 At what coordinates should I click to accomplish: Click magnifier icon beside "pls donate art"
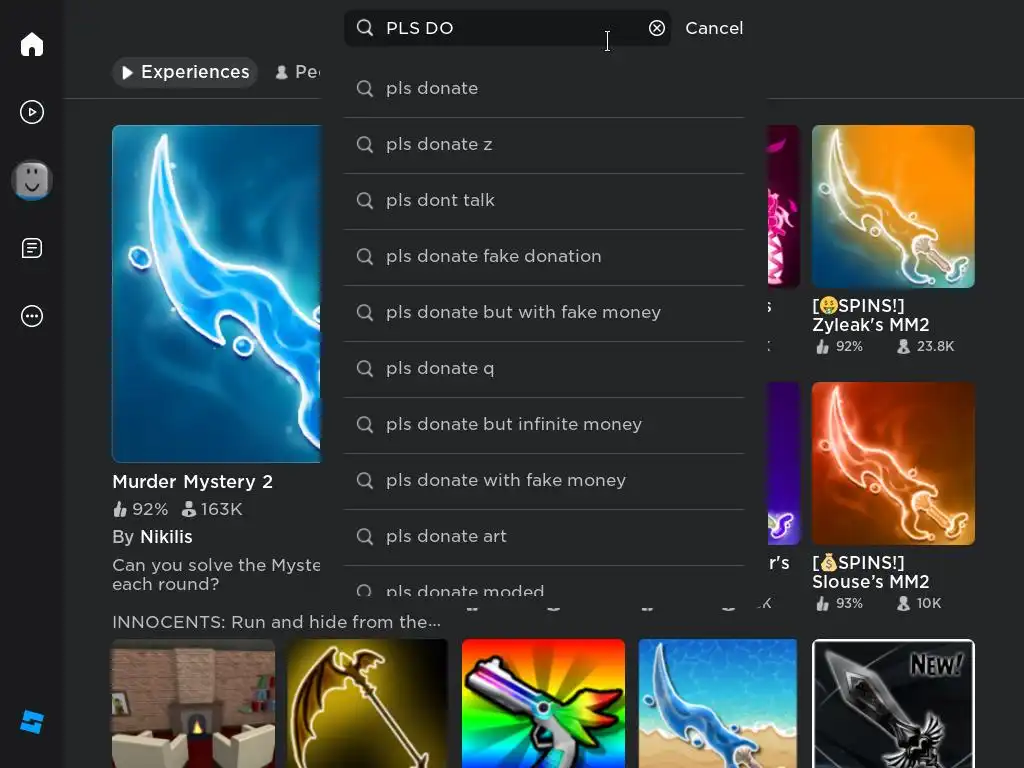click(365, 537)
